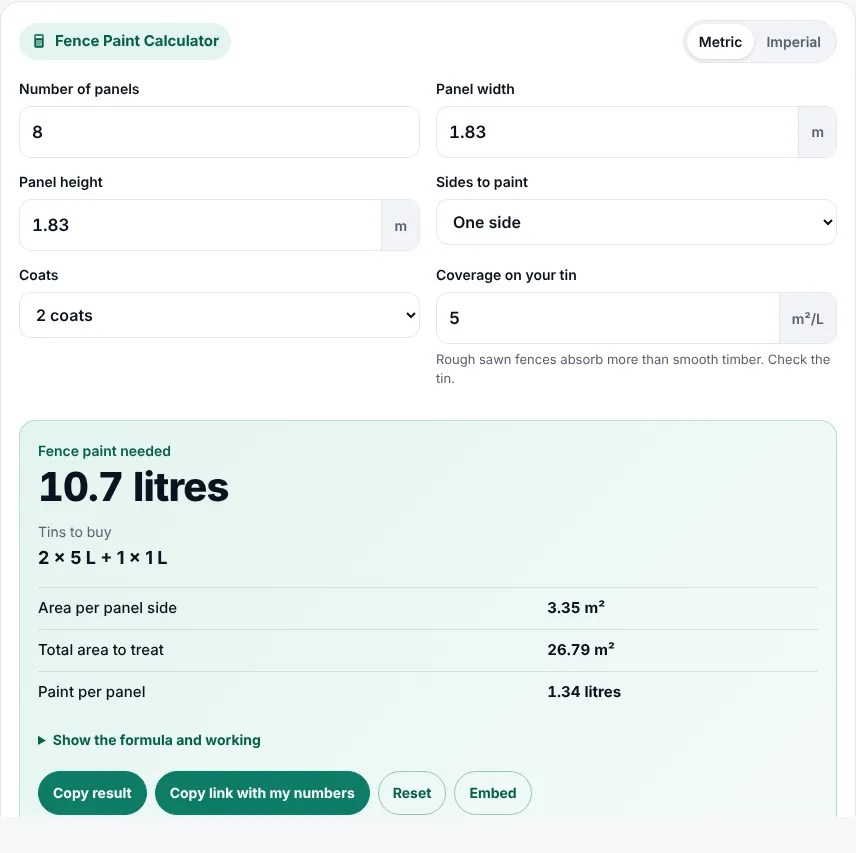Click the 3.35 m² area value
The width and height of the screenshot is (856, 853).
(x=576, y=608)
